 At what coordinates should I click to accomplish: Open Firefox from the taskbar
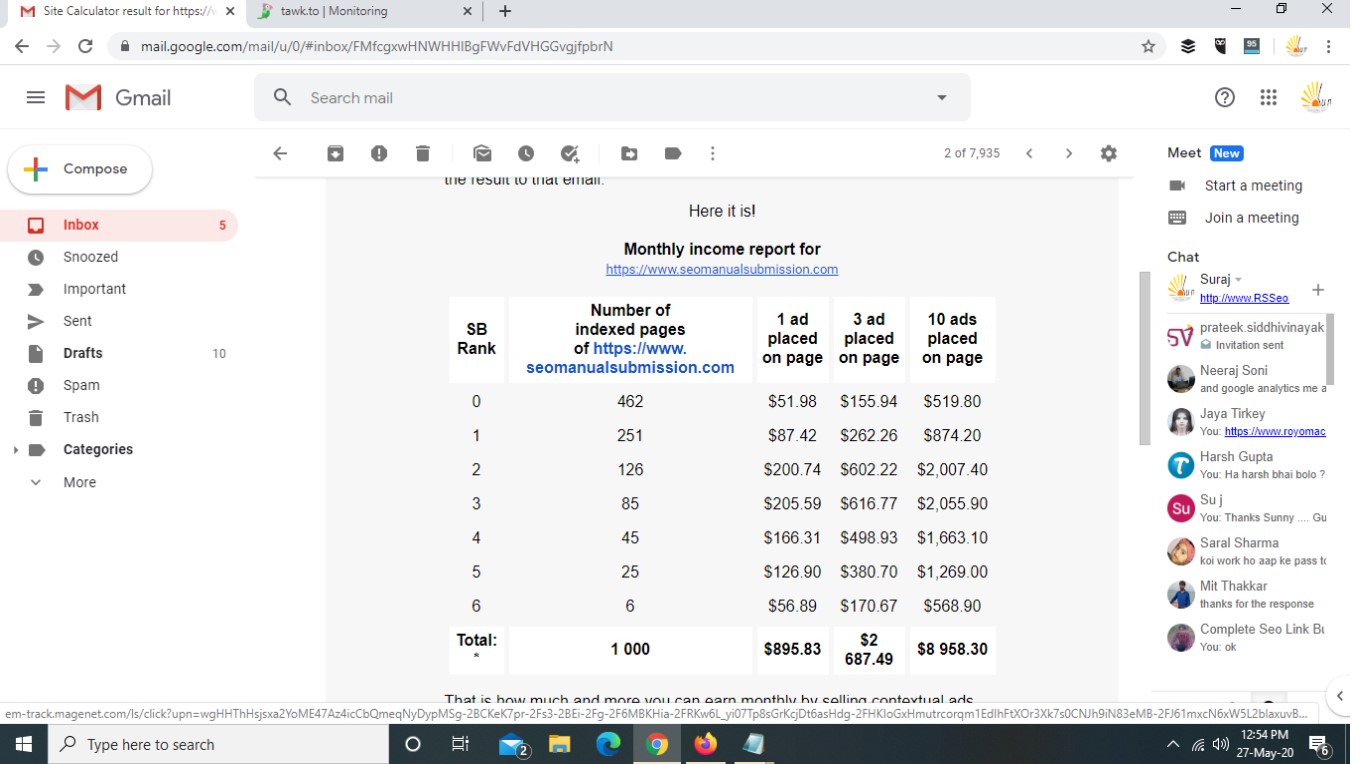705,744
